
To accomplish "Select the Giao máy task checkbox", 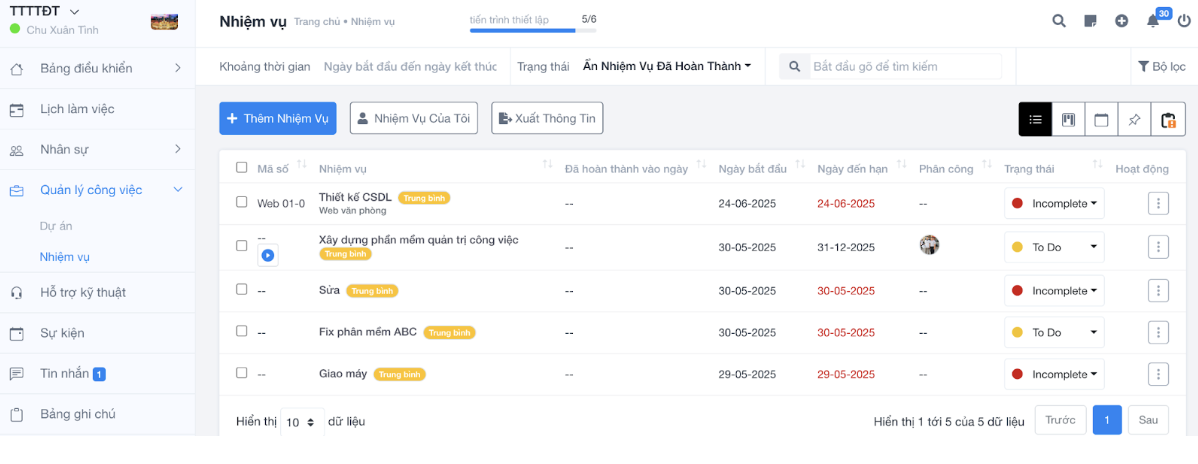I will 241,373.
